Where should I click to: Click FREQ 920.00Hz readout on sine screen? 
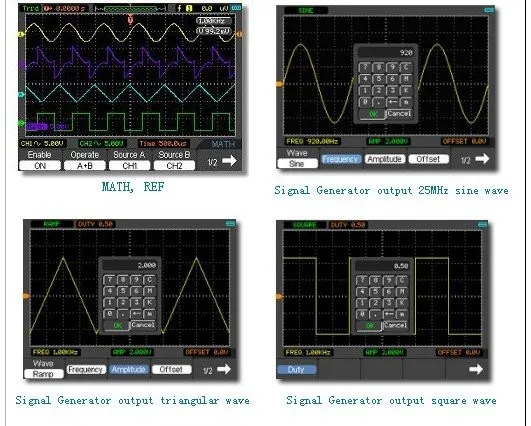coord(312,141)
